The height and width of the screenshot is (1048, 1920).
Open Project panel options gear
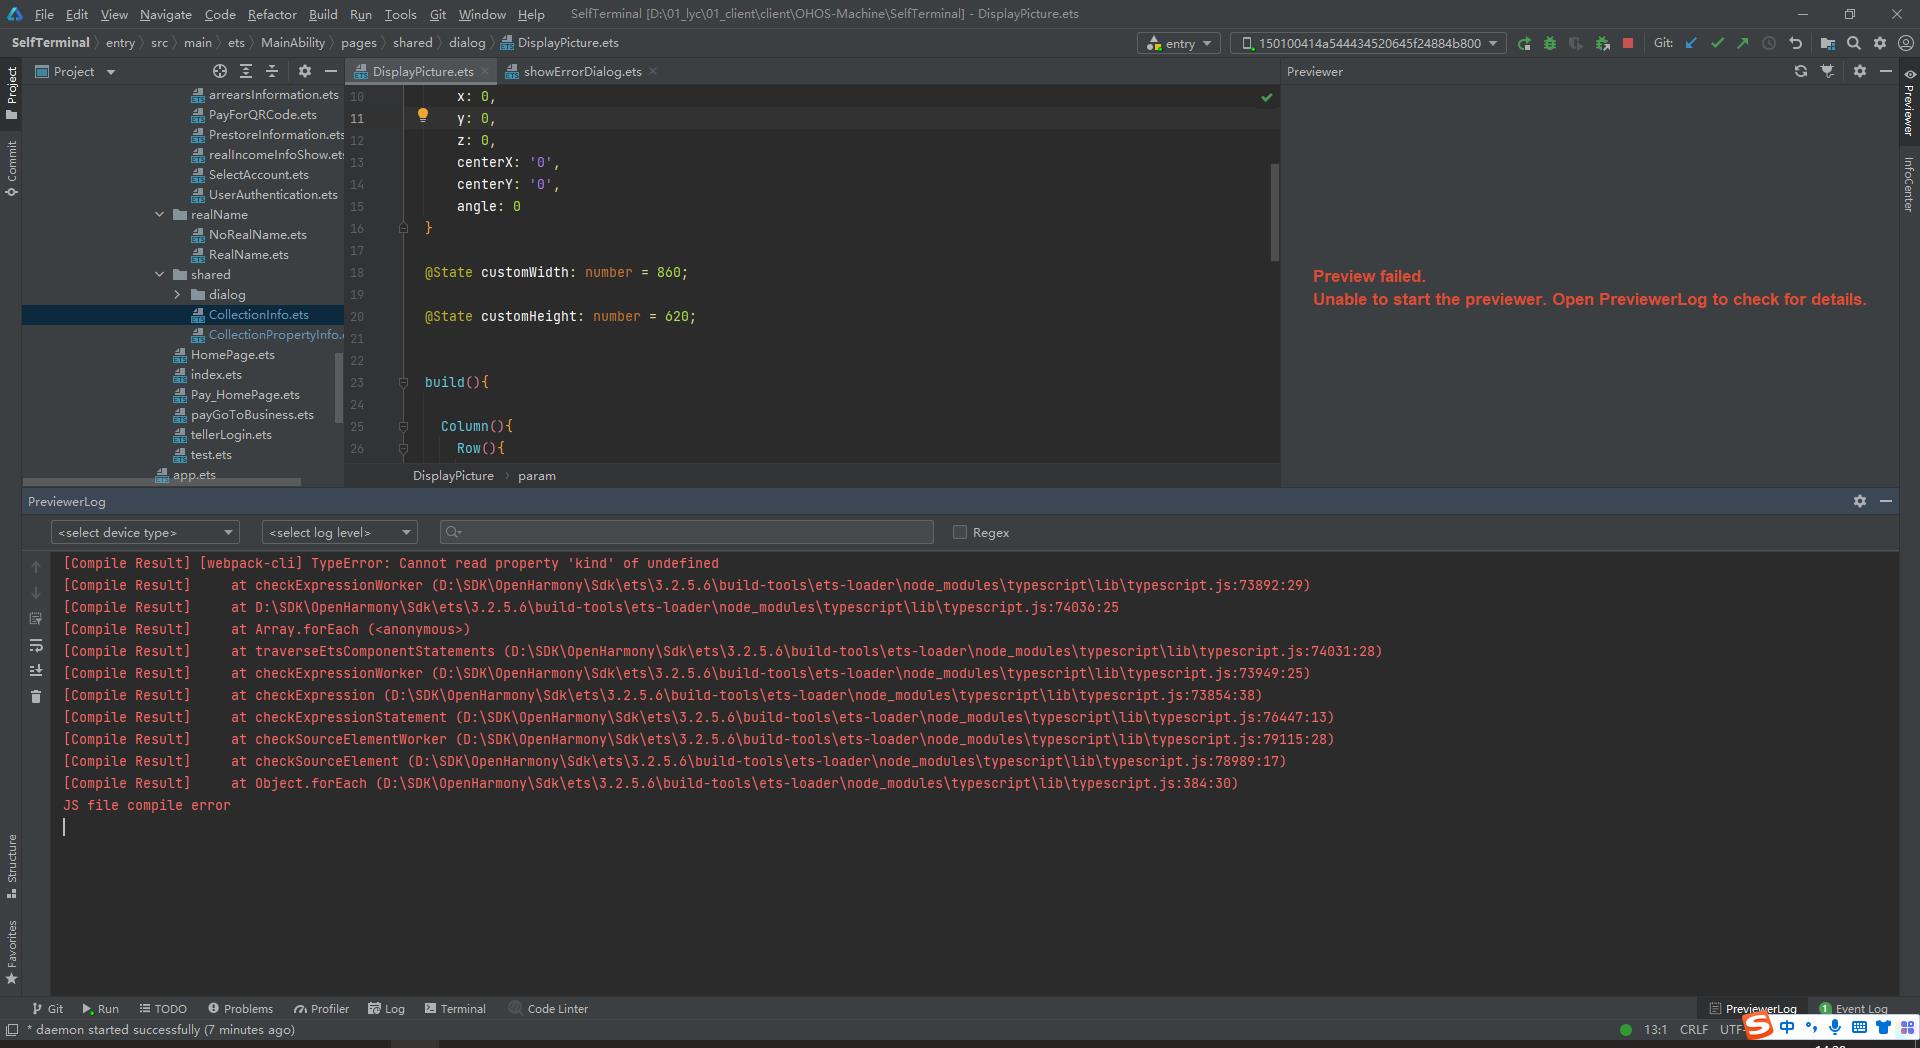coord(305,71)
